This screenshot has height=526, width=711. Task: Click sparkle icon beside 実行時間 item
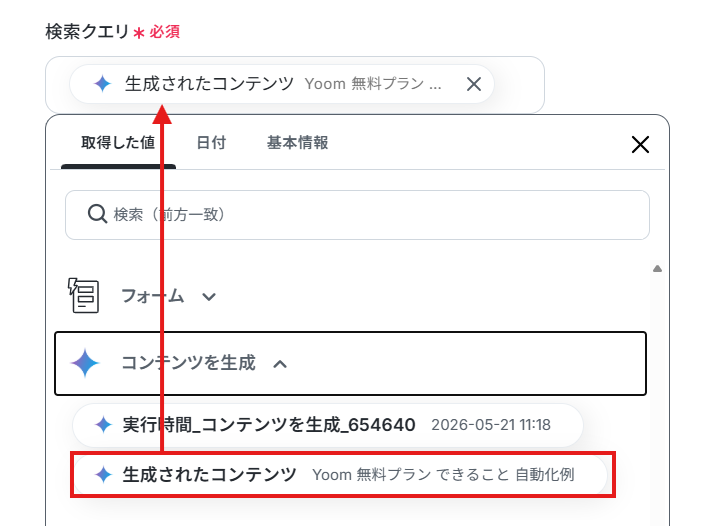103,425
